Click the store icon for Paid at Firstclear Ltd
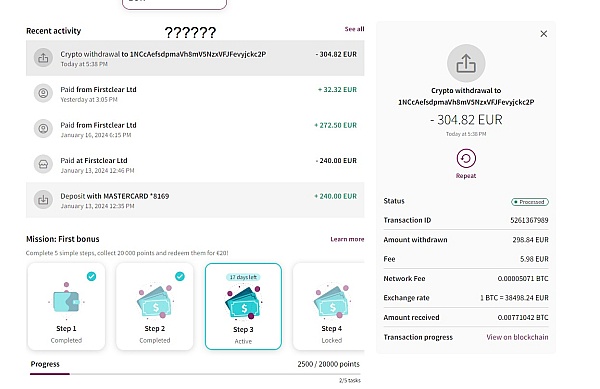600x389 pixels. 43,164
